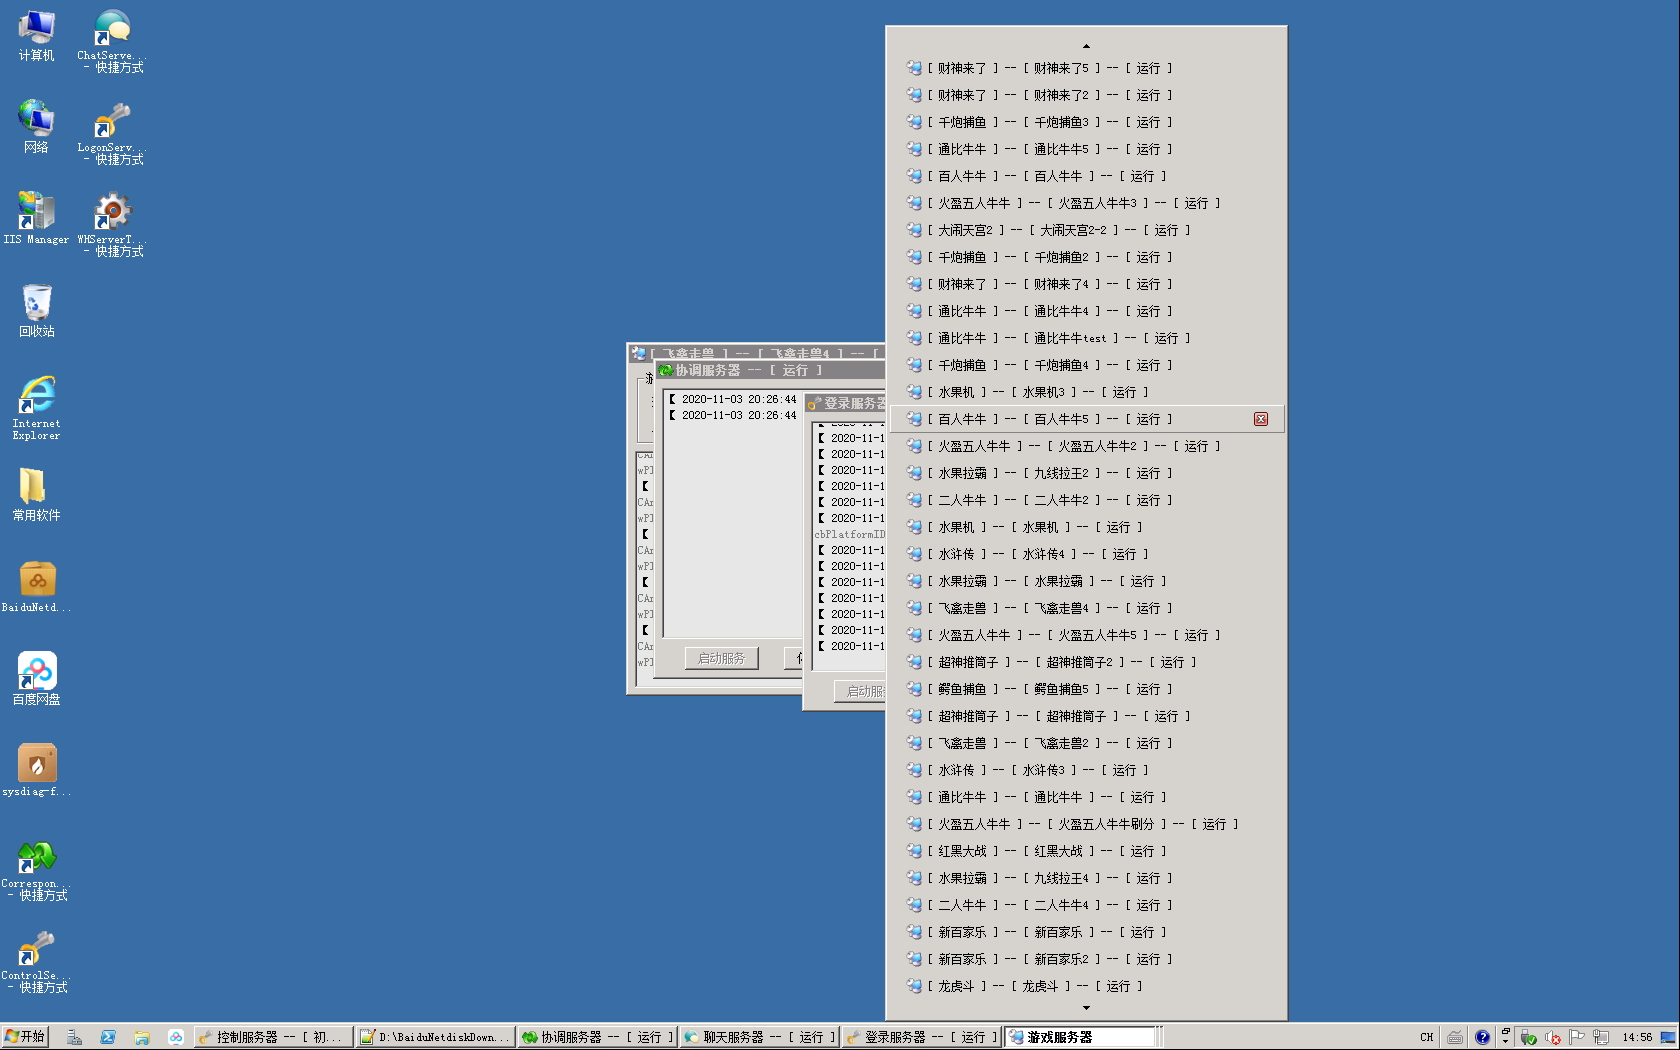The height and width of the screenshot is (1050, 1680).
Task: Open the ControlSe shortcut desktop icon
Action: click(x=37, y=962)
